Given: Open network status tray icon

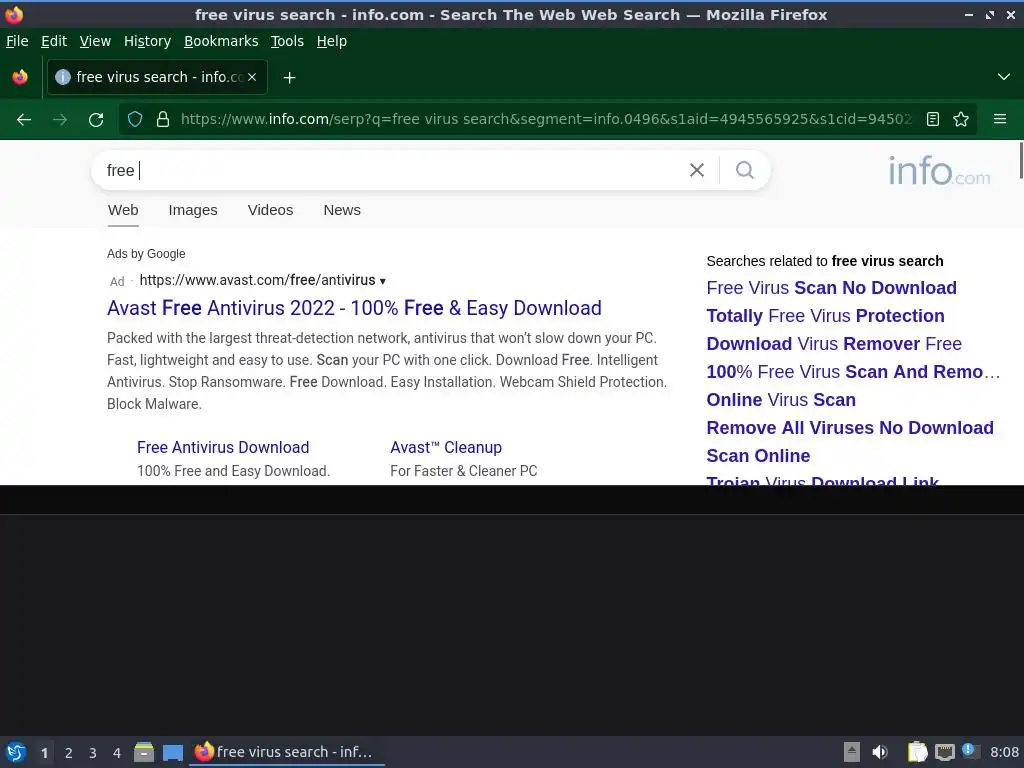Looking at the screenshot, I should [x=945, y=752].
